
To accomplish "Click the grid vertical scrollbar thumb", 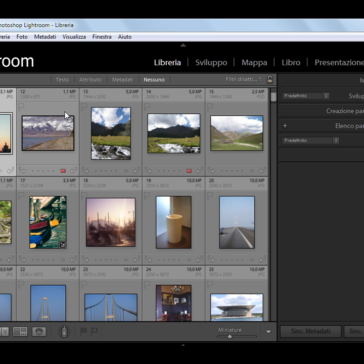I will point(274,97).
